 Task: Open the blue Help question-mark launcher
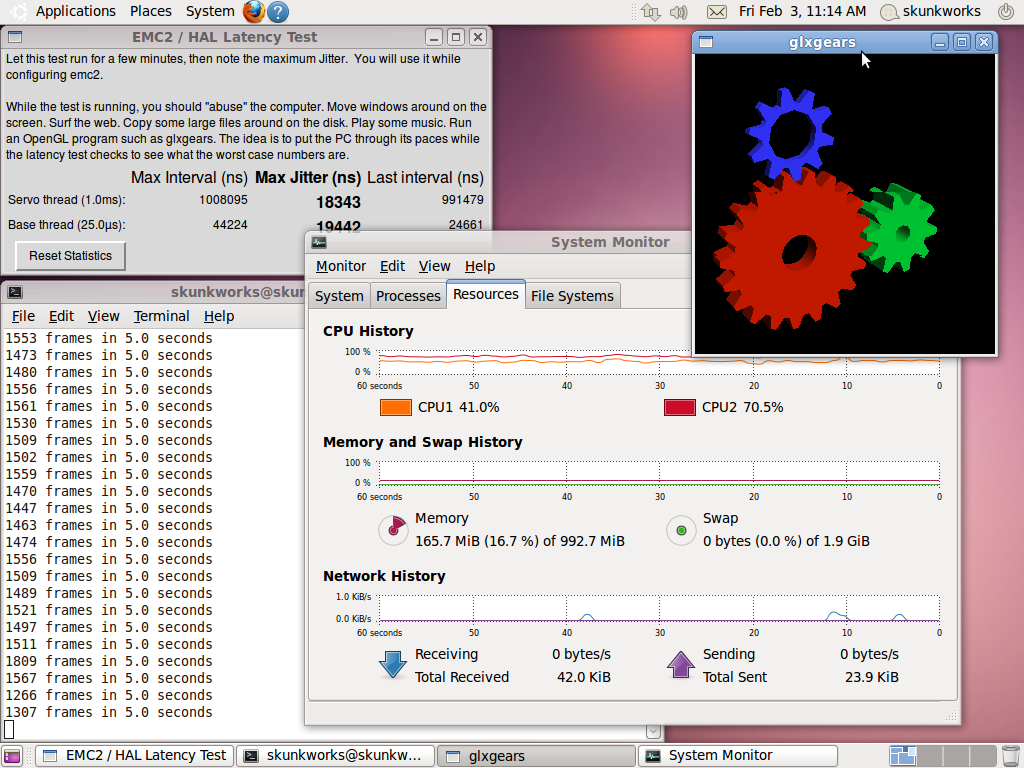coord(278,12)
